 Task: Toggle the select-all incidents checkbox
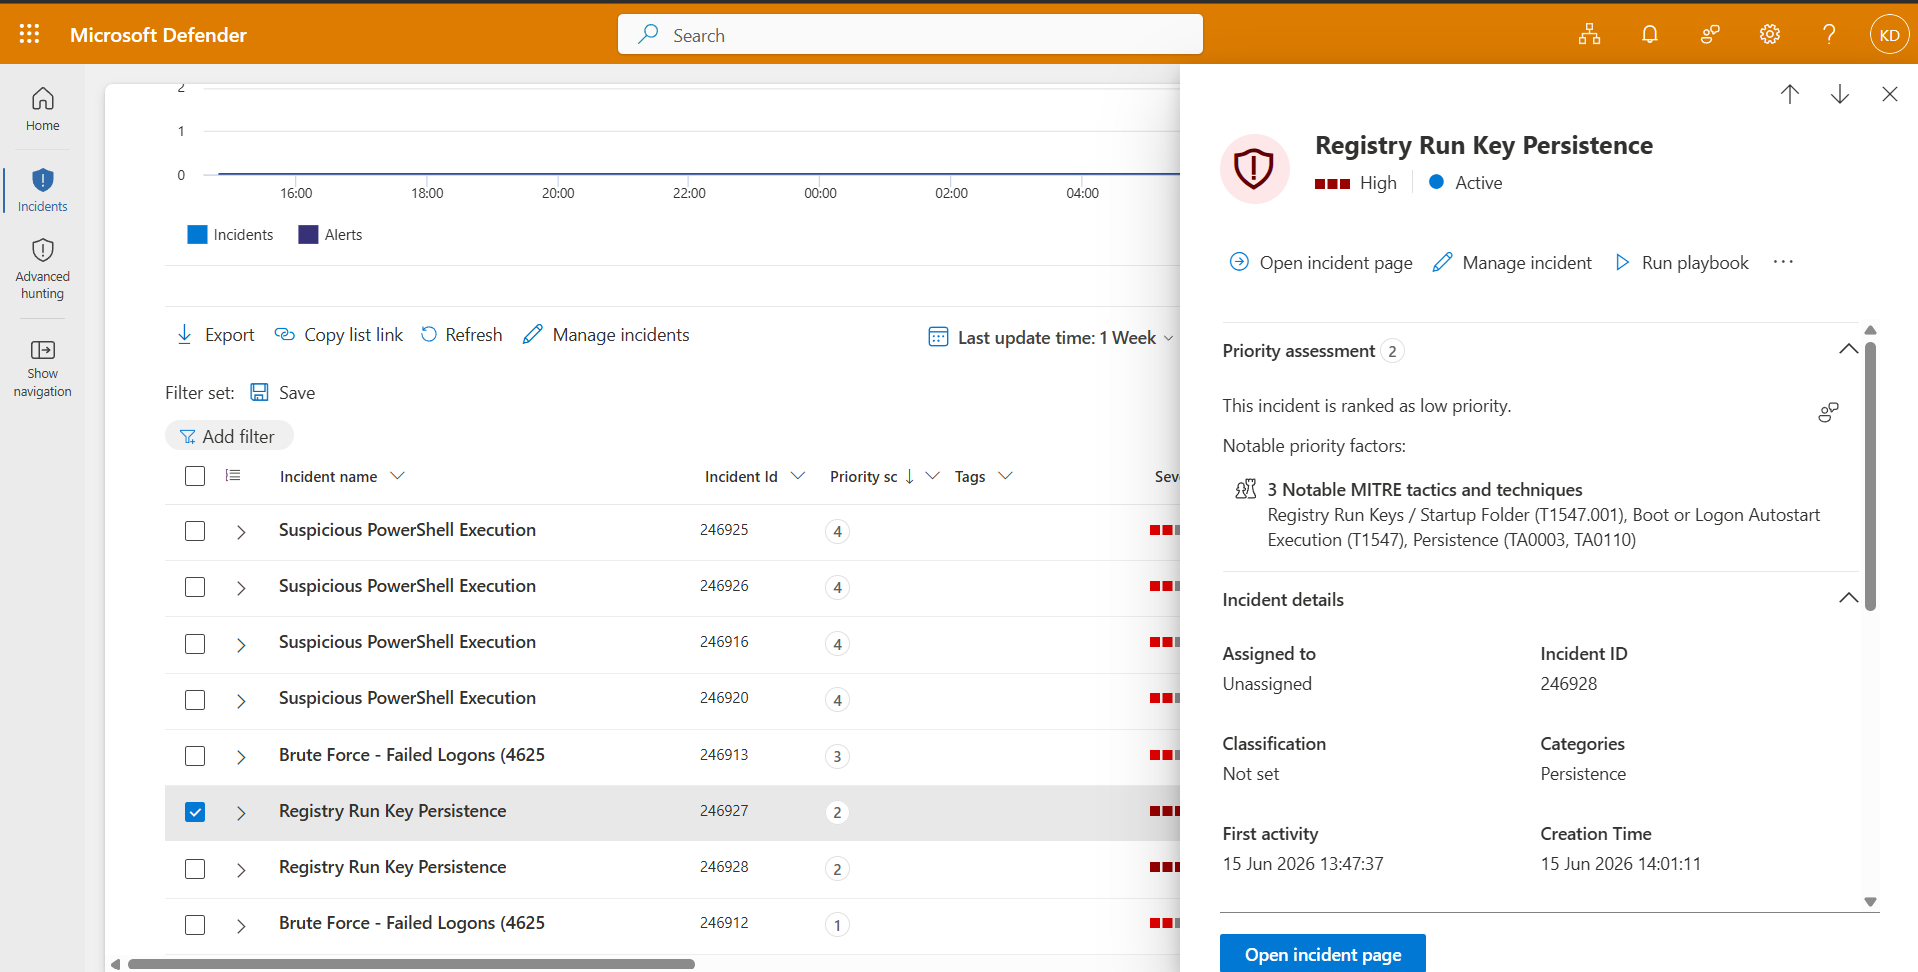[x=195, y=476]
